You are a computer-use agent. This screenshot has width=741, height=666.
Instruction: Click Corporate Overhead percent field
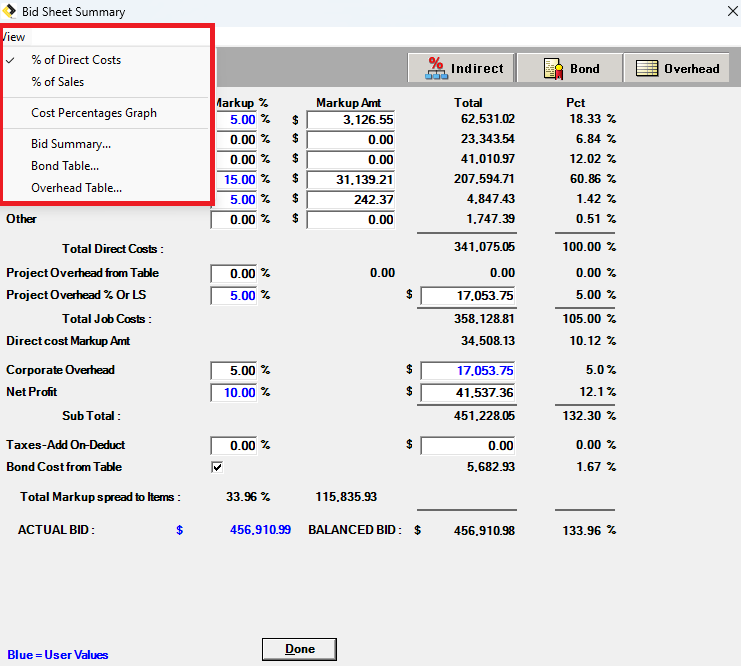(x=234, y=370)
